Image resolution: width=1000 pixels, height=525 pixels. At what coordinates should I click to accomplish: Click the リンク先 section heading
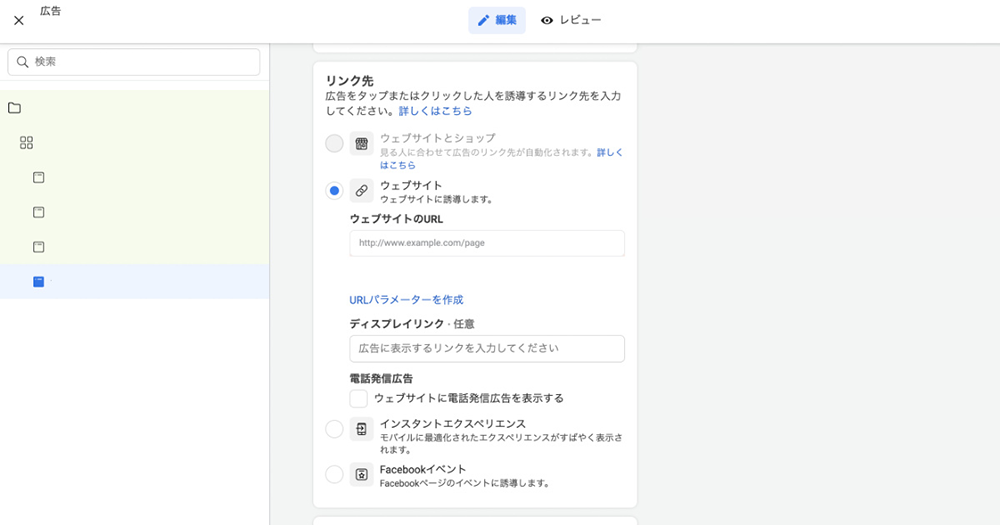tap(349, 81)
